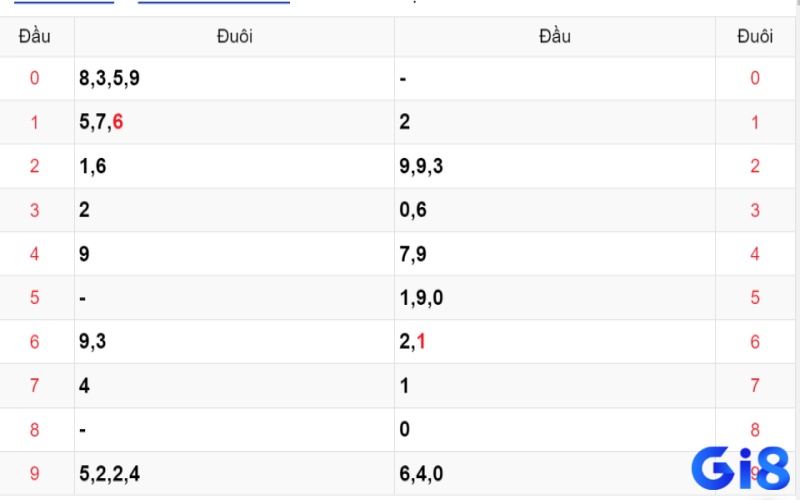Click the cell containing 6,4,0

click(x=555, y=473)
